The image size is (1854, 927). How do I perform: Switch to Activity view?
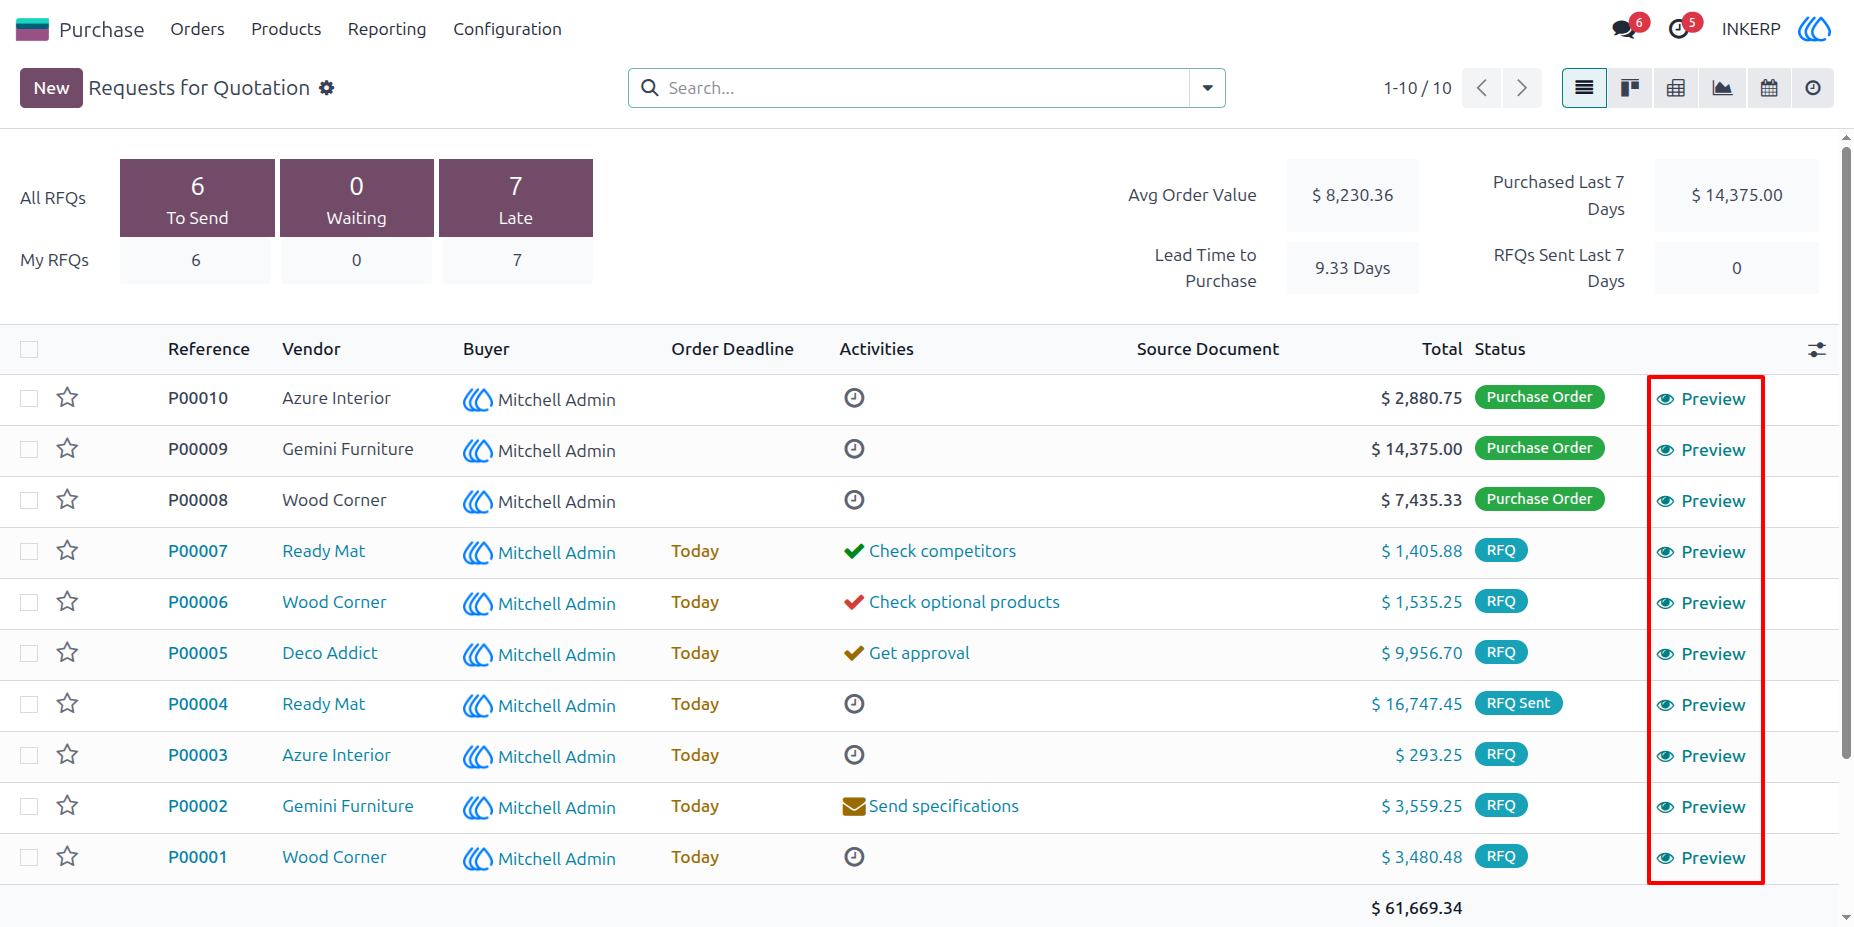[x=1813, y=88]
